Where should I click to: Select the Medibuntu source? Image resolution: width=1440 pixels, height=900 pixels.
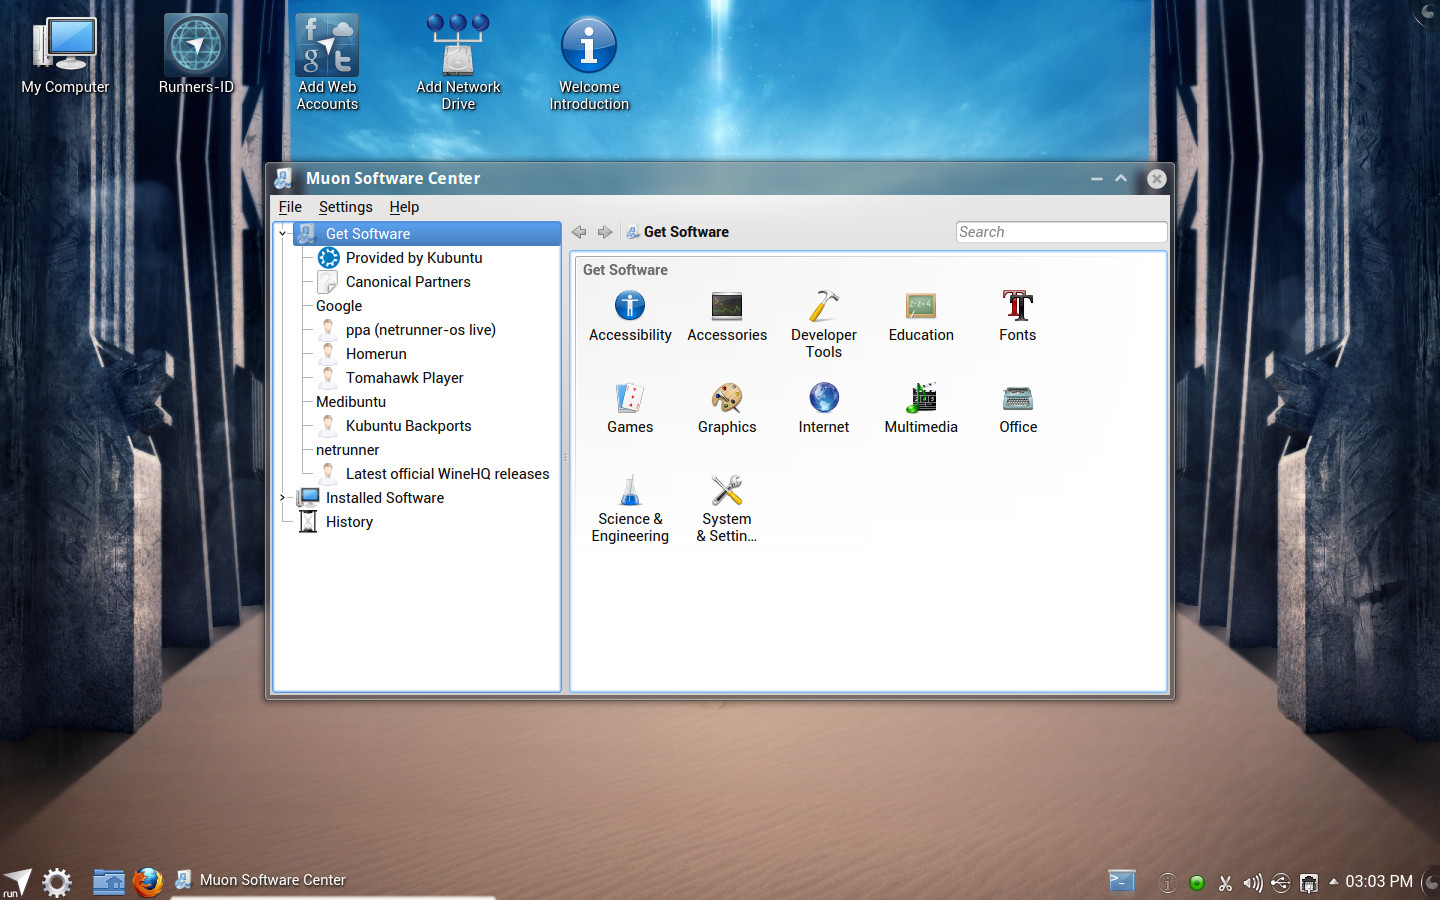click(351, 401)
